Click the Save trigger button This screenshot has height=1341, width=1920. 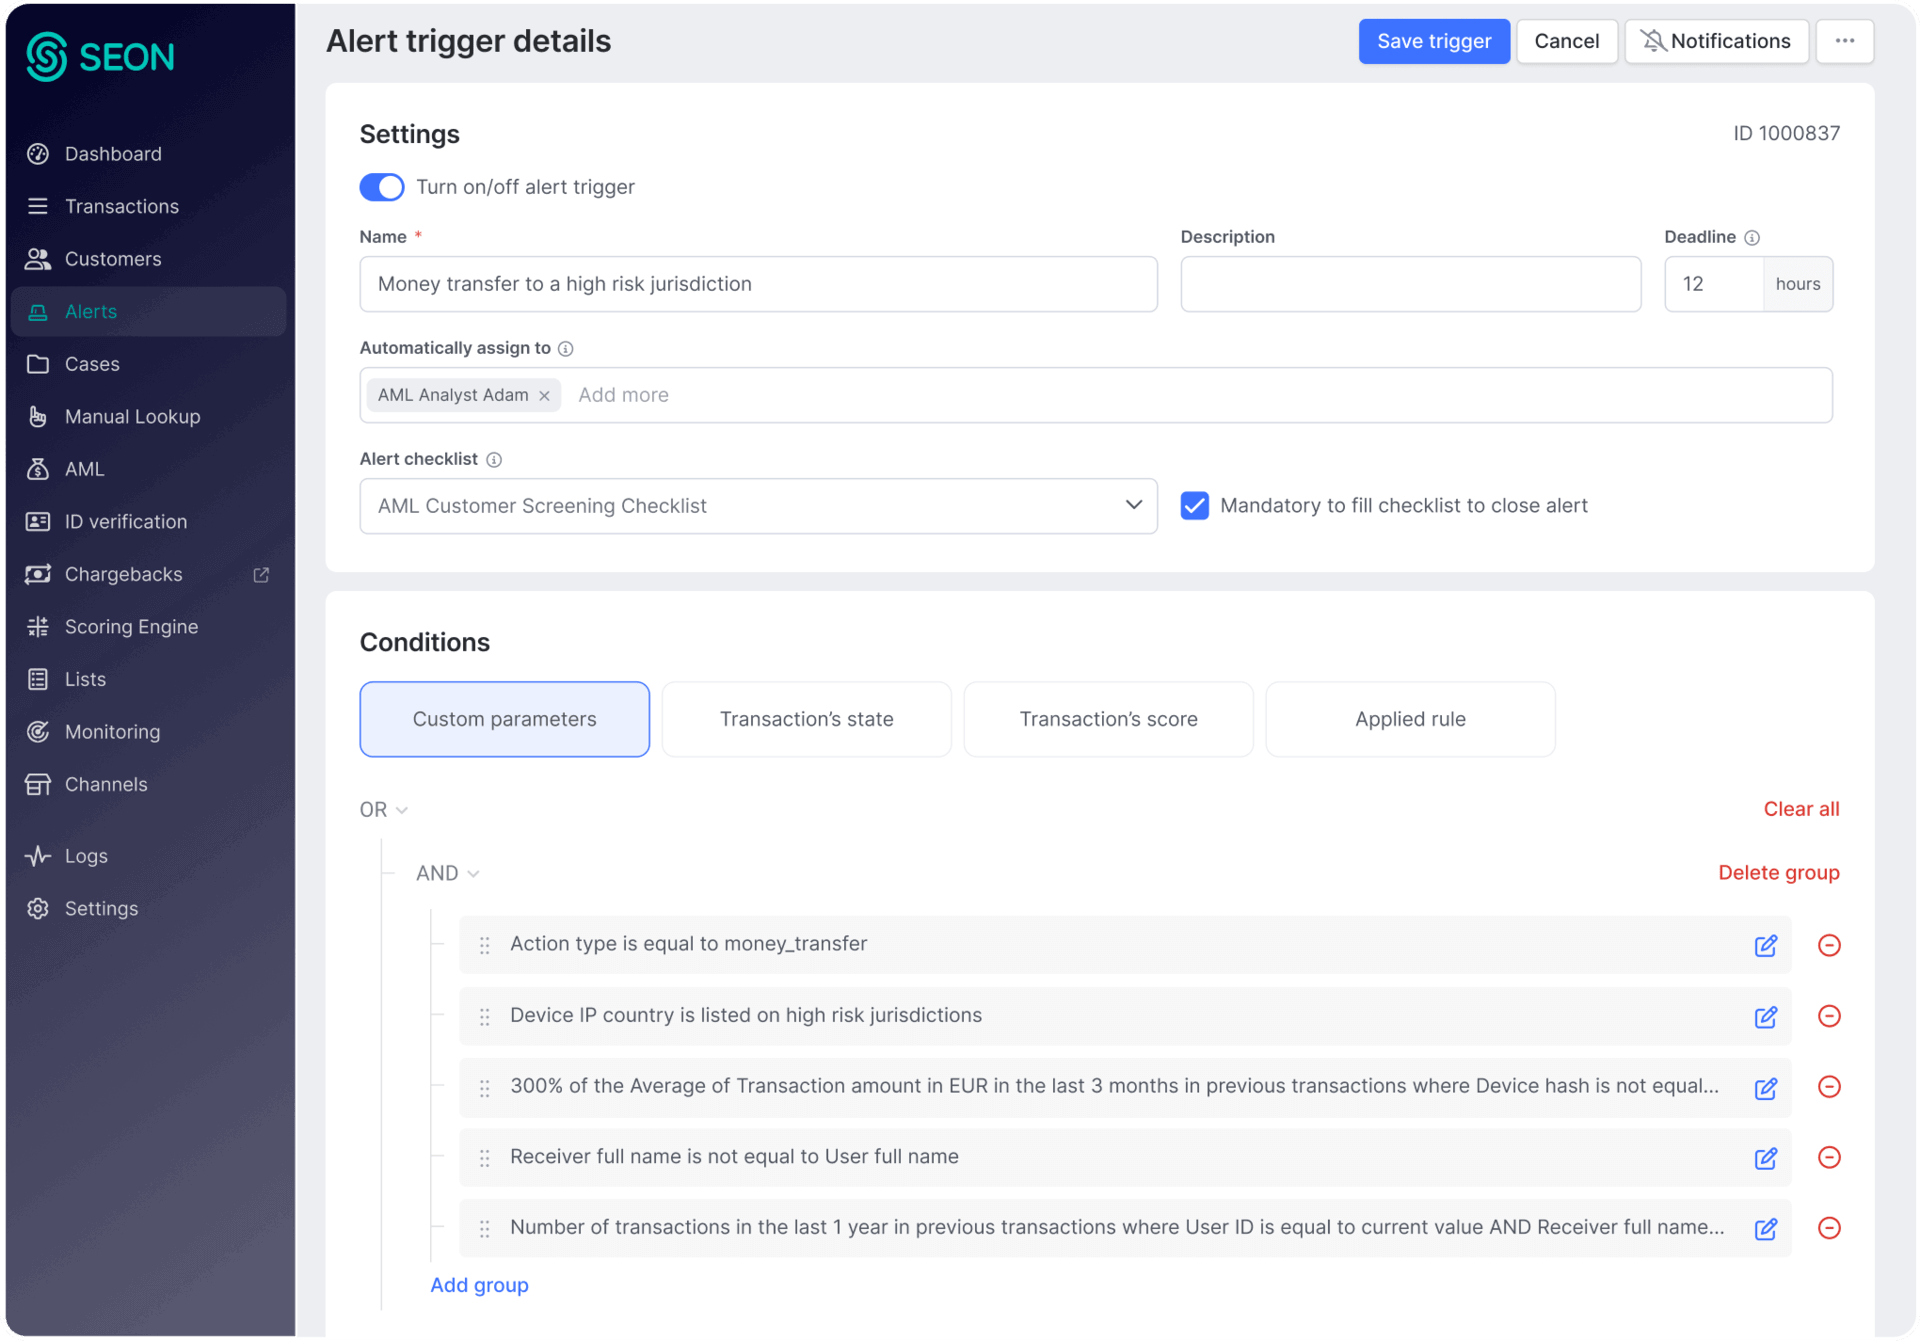point(1433,41)
